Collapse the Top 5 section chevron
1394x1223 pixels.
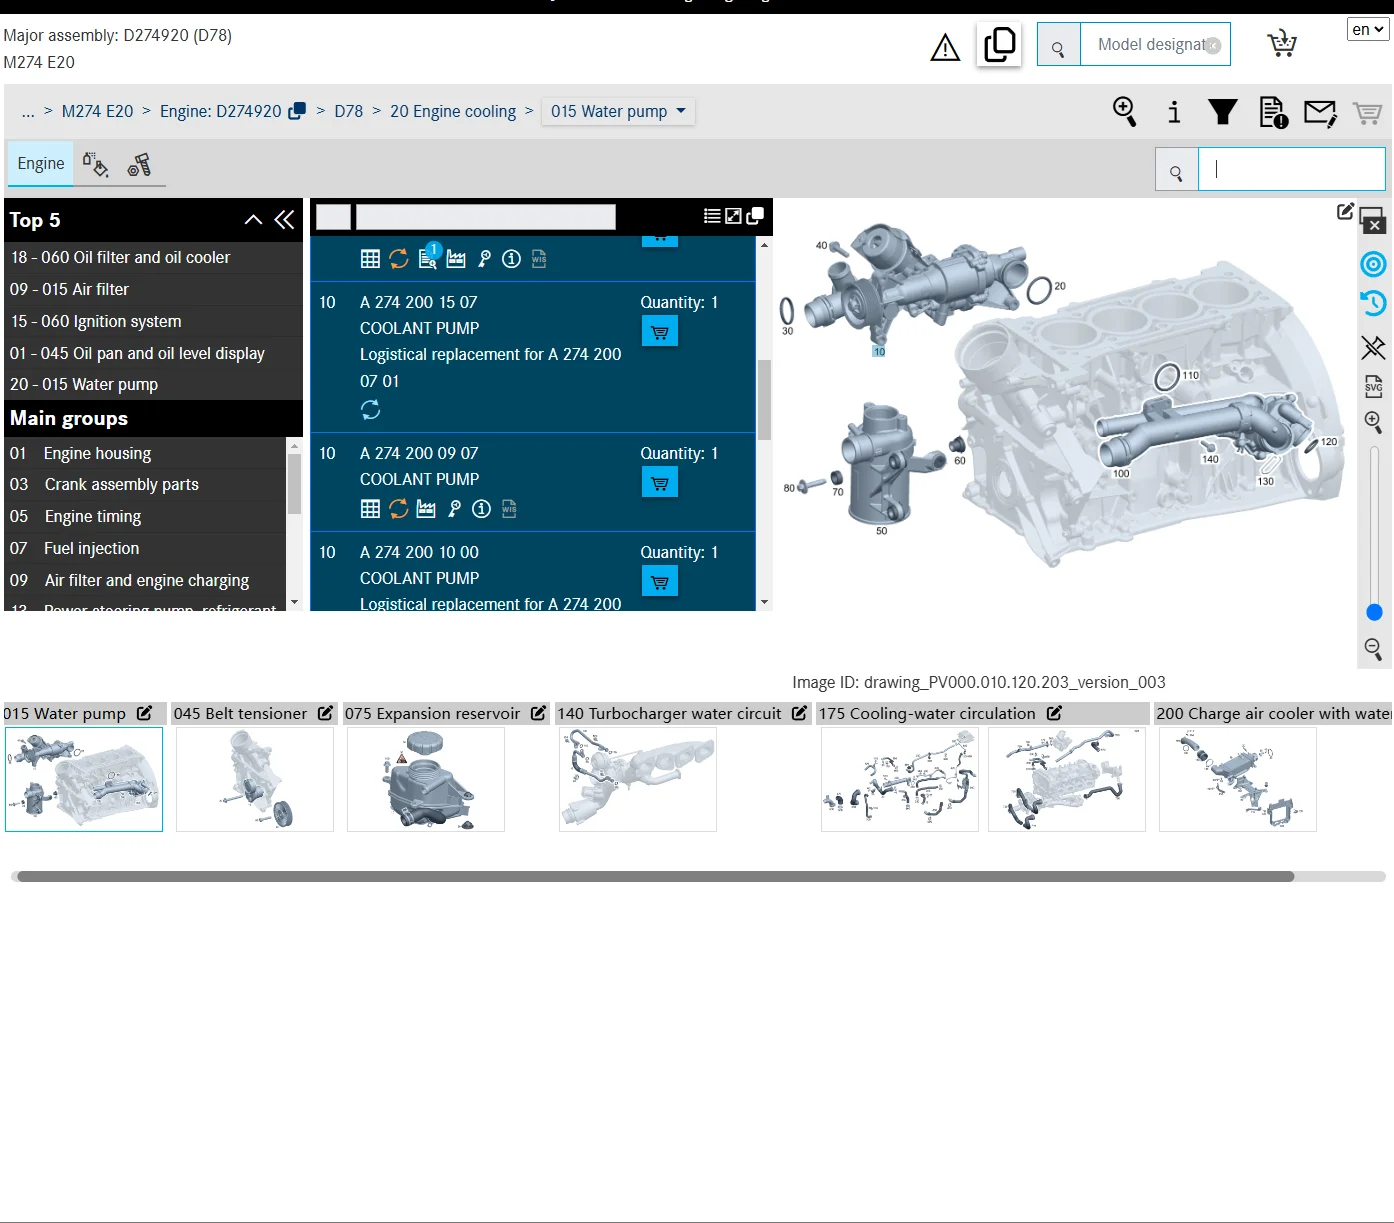(x=253, y=220)
